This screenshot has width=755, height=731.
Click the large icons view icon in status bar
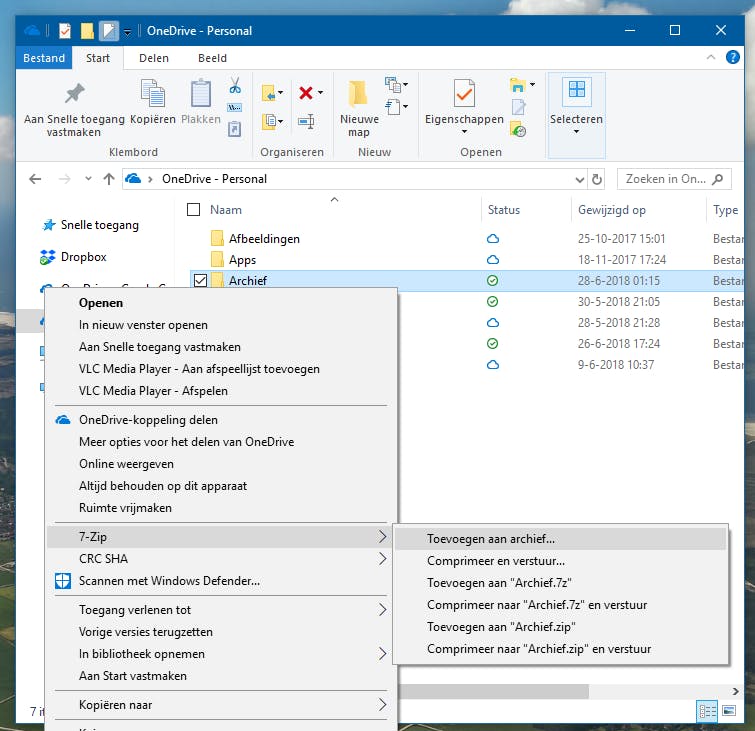click(729, 710)
